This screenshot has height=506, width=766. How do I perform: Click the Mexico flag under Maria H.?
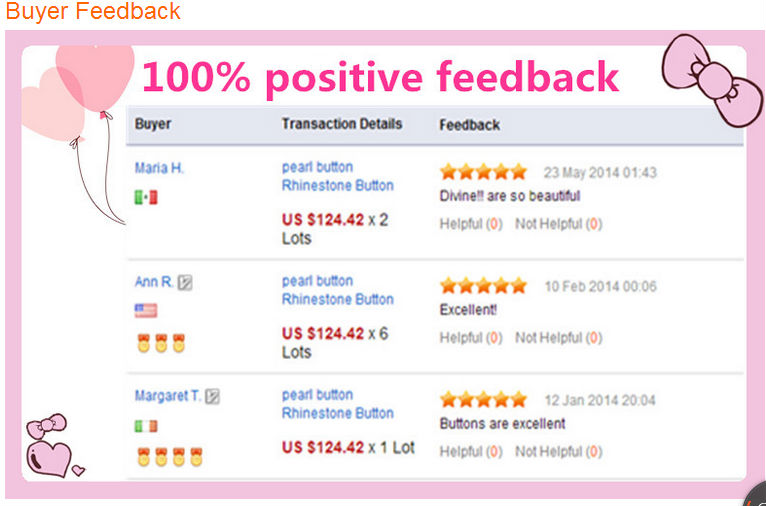(x=146, y=197)
